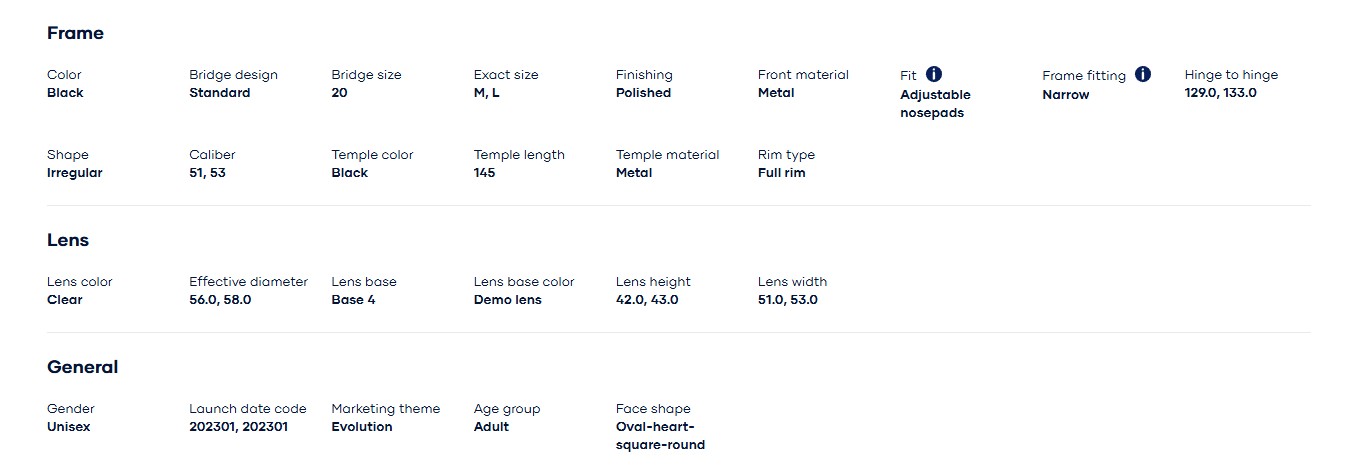Click the Face shape value text

pos(661,436)
